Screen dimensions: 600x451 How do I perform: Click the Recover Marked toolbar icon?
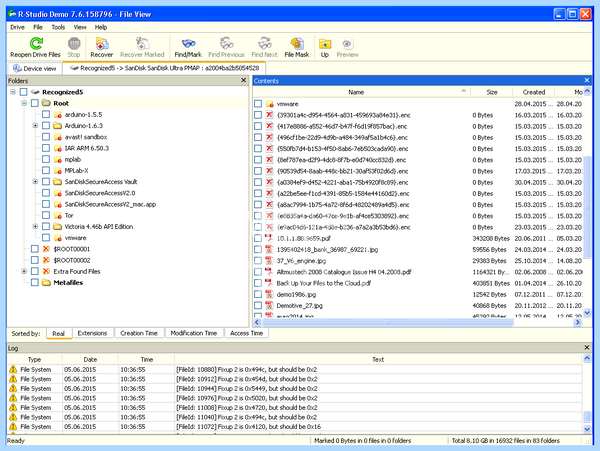(142, 43)
